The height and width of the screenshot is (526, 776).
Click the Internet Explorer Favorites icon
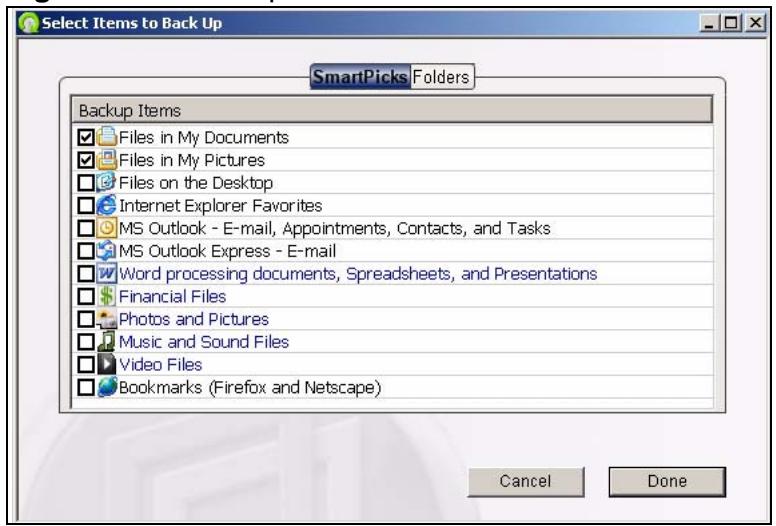(106, 205)
